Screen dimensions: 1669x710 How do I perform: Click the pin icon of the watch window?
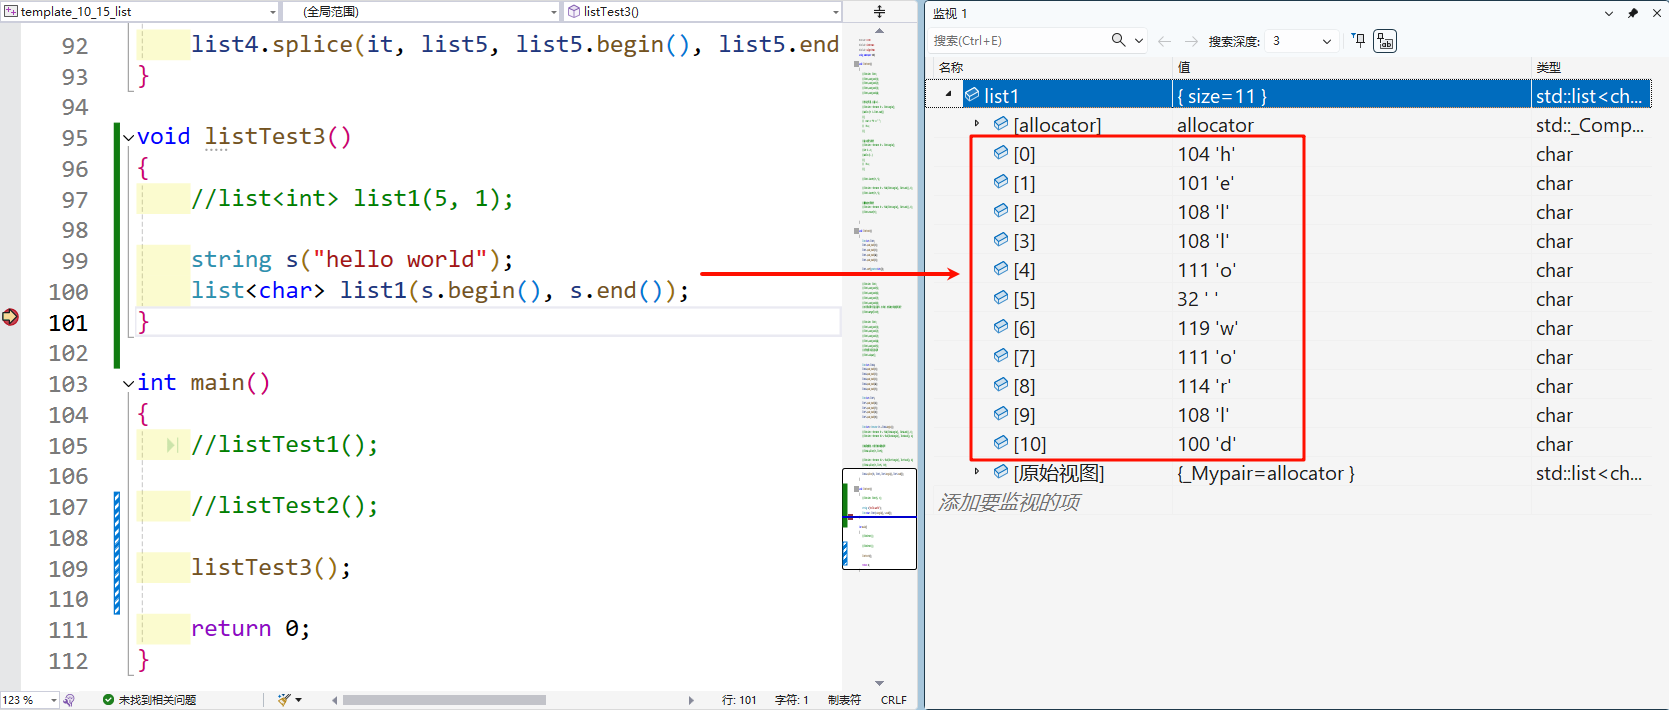click(x=1633, y=13)
